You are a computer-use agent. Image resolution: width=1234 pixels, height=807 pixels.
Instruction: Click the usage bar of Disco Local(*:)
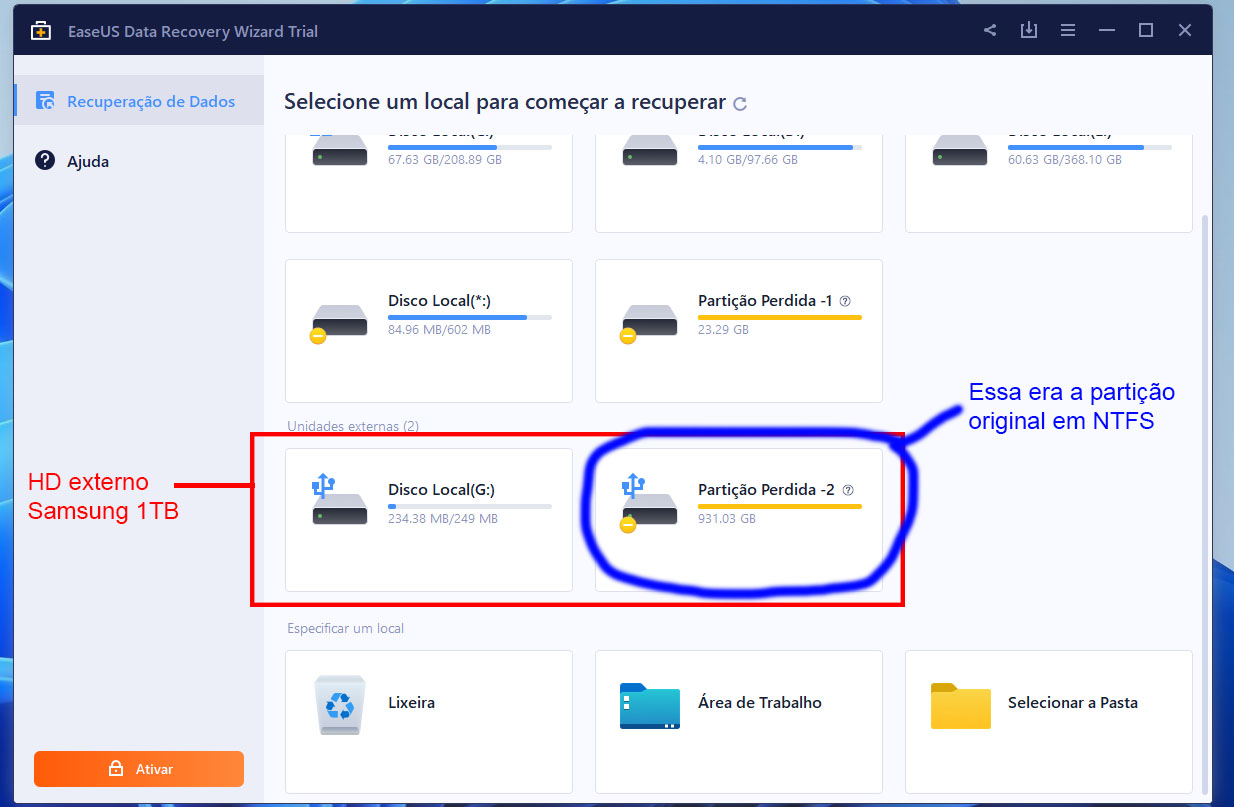coord(470,317)
